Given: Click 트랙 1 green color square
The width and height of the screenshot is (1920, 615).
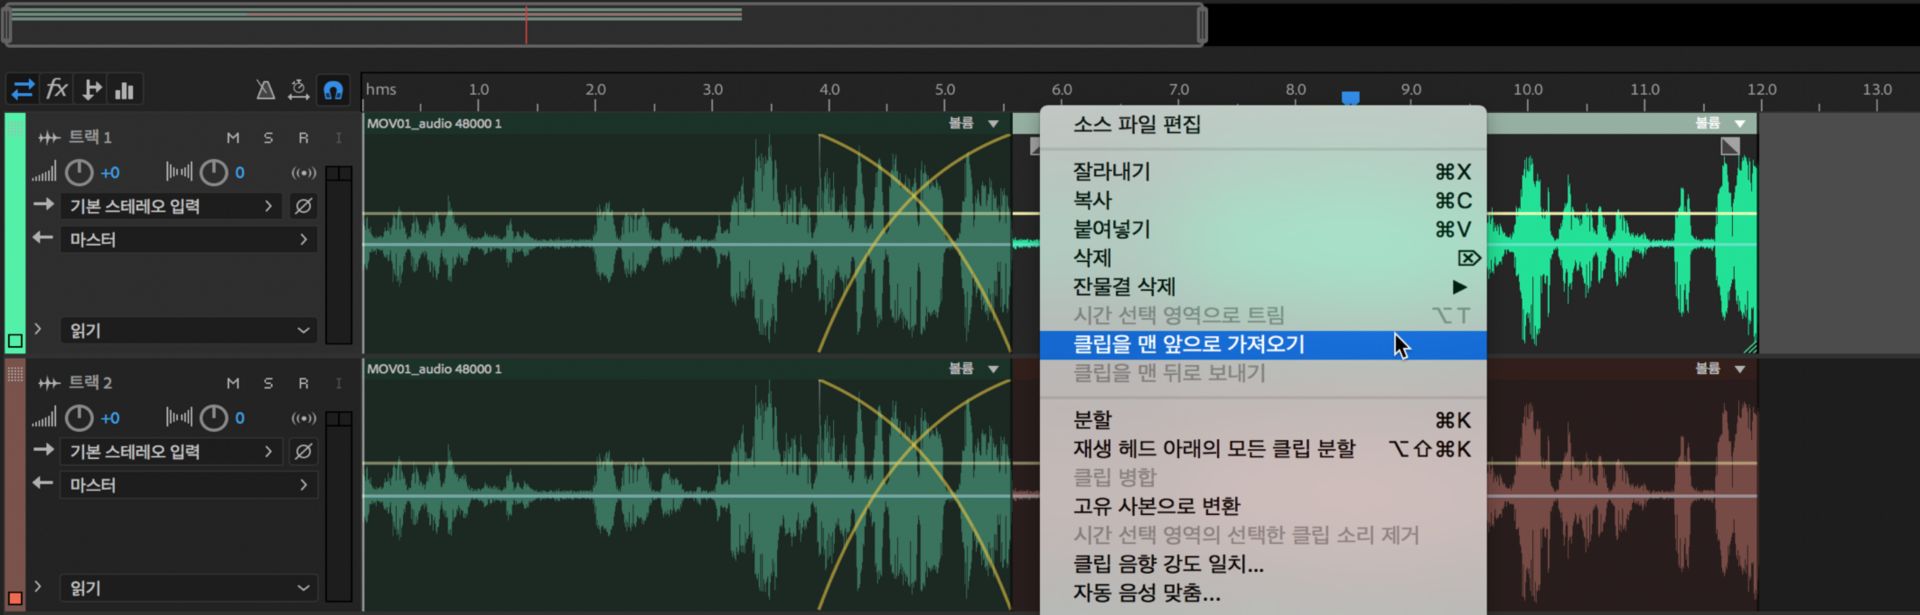Looking at the screenshot, I should click(15, 341).
